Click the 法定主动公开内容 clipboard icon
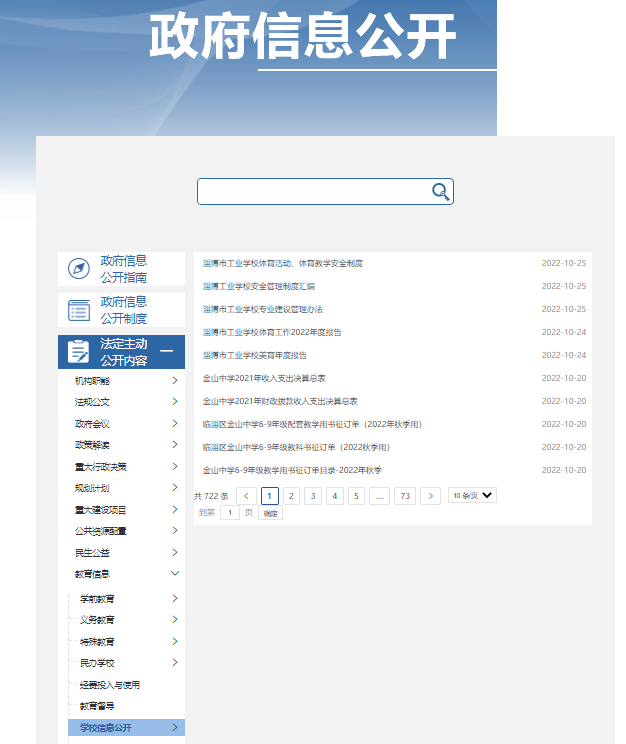 point(78,352)
